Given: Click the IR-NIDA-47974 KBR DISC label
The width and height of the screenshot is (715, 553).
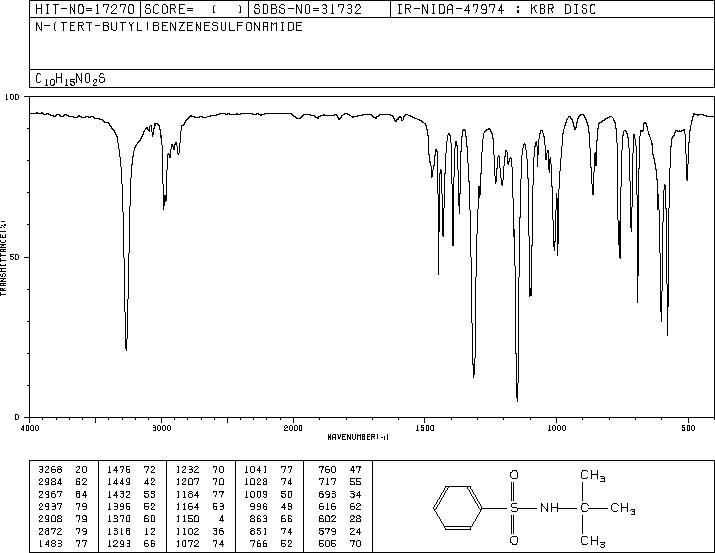Looking at the screenshot, I should point(496,9).
